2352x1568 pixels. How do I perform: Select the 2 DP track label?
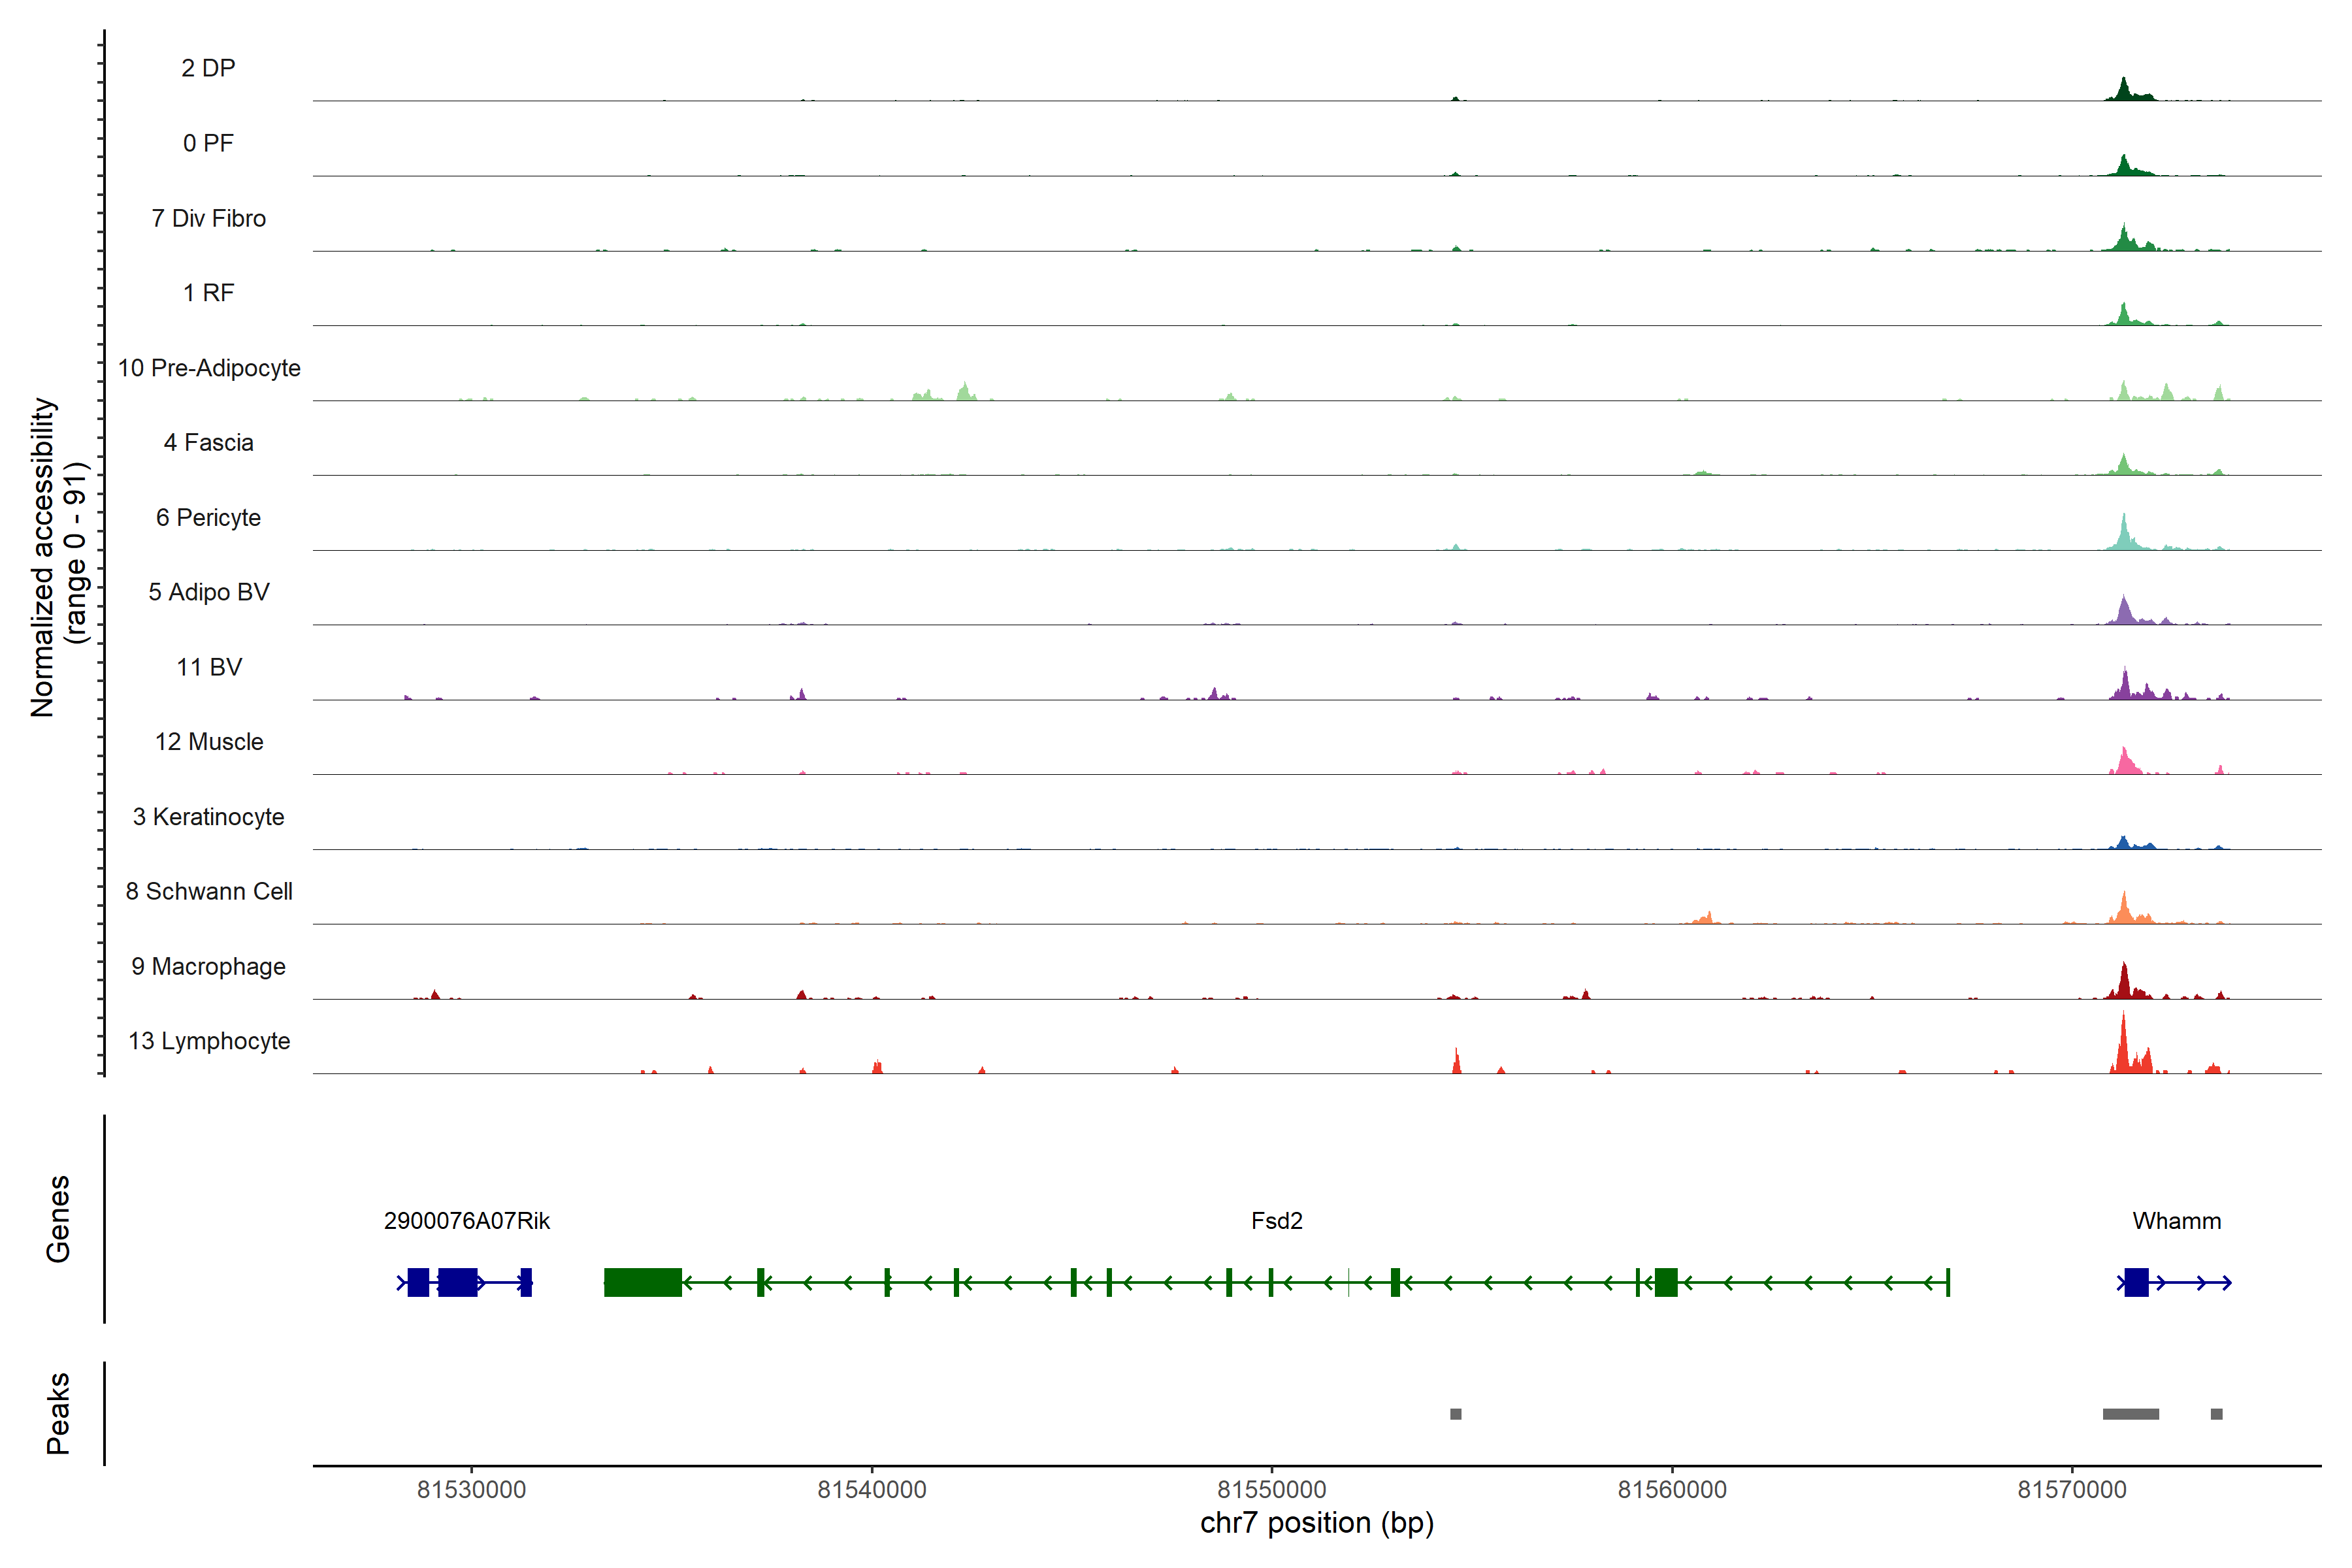point(208,68)
